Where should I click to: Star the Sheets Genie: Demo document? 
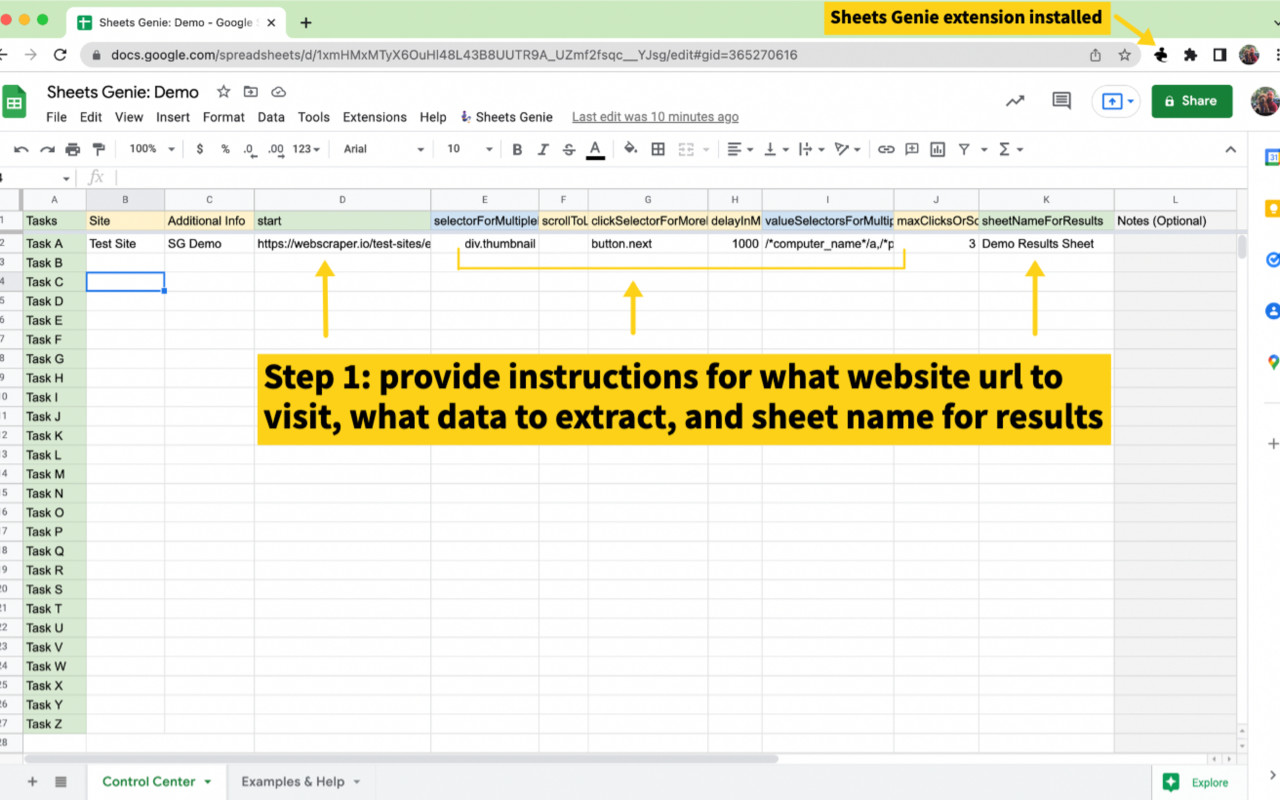[224, 92]
